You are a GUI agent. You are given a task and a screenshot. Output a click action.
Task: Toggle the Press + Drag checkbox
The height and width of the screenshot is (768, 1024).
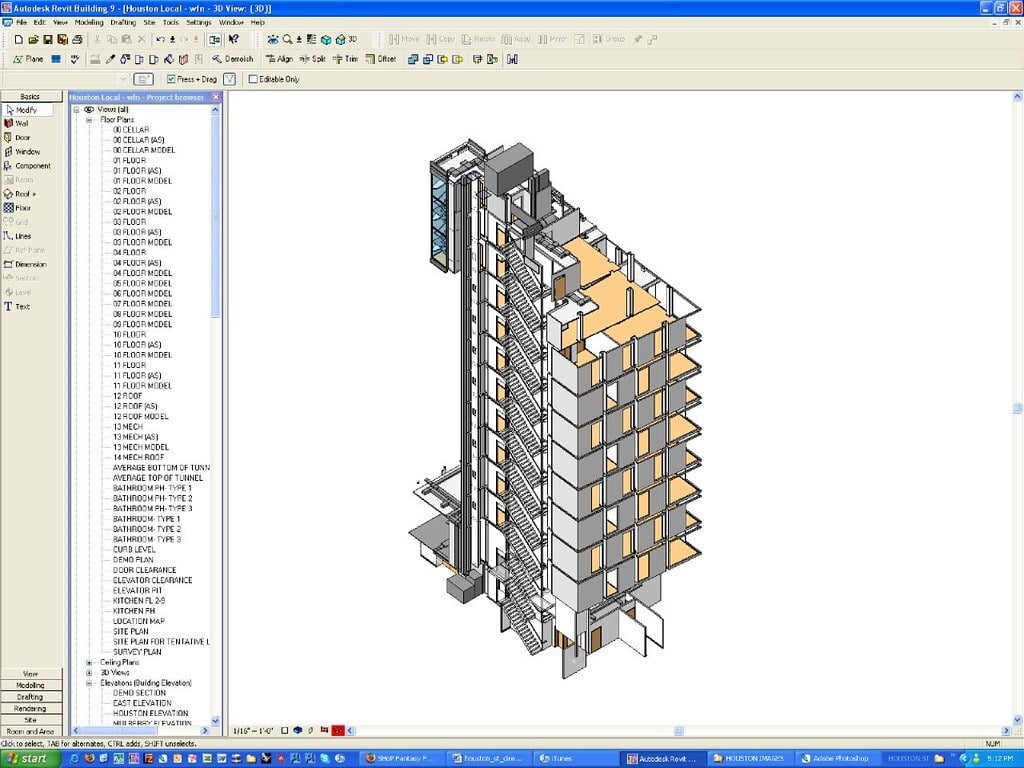click(x=170, y=79)
